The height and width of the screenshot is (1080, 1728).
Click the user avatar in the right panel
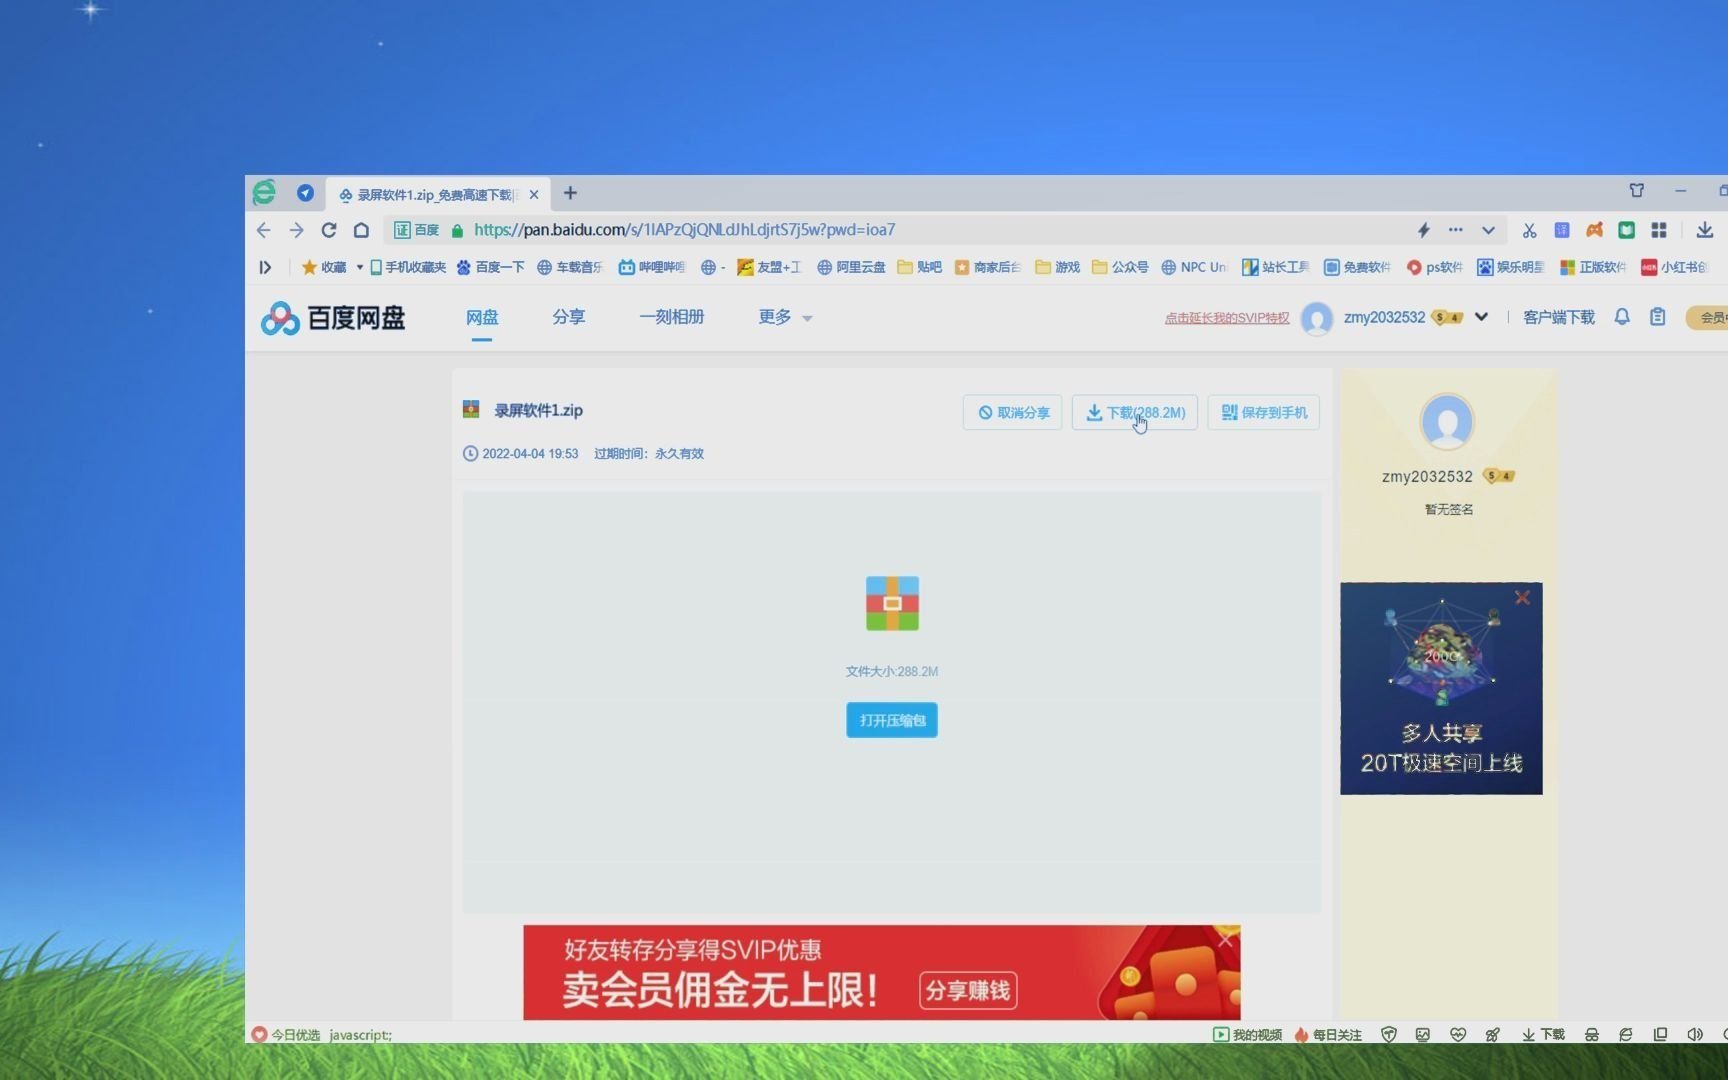tap(1447, 422)
